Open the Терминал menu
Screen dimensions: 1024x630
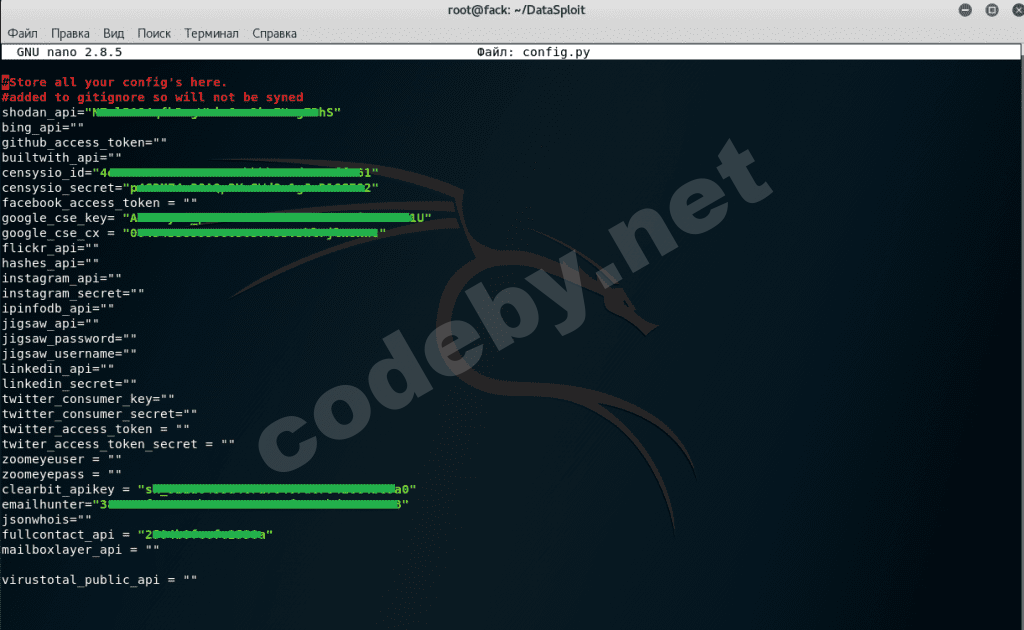(x=211, y=33)
